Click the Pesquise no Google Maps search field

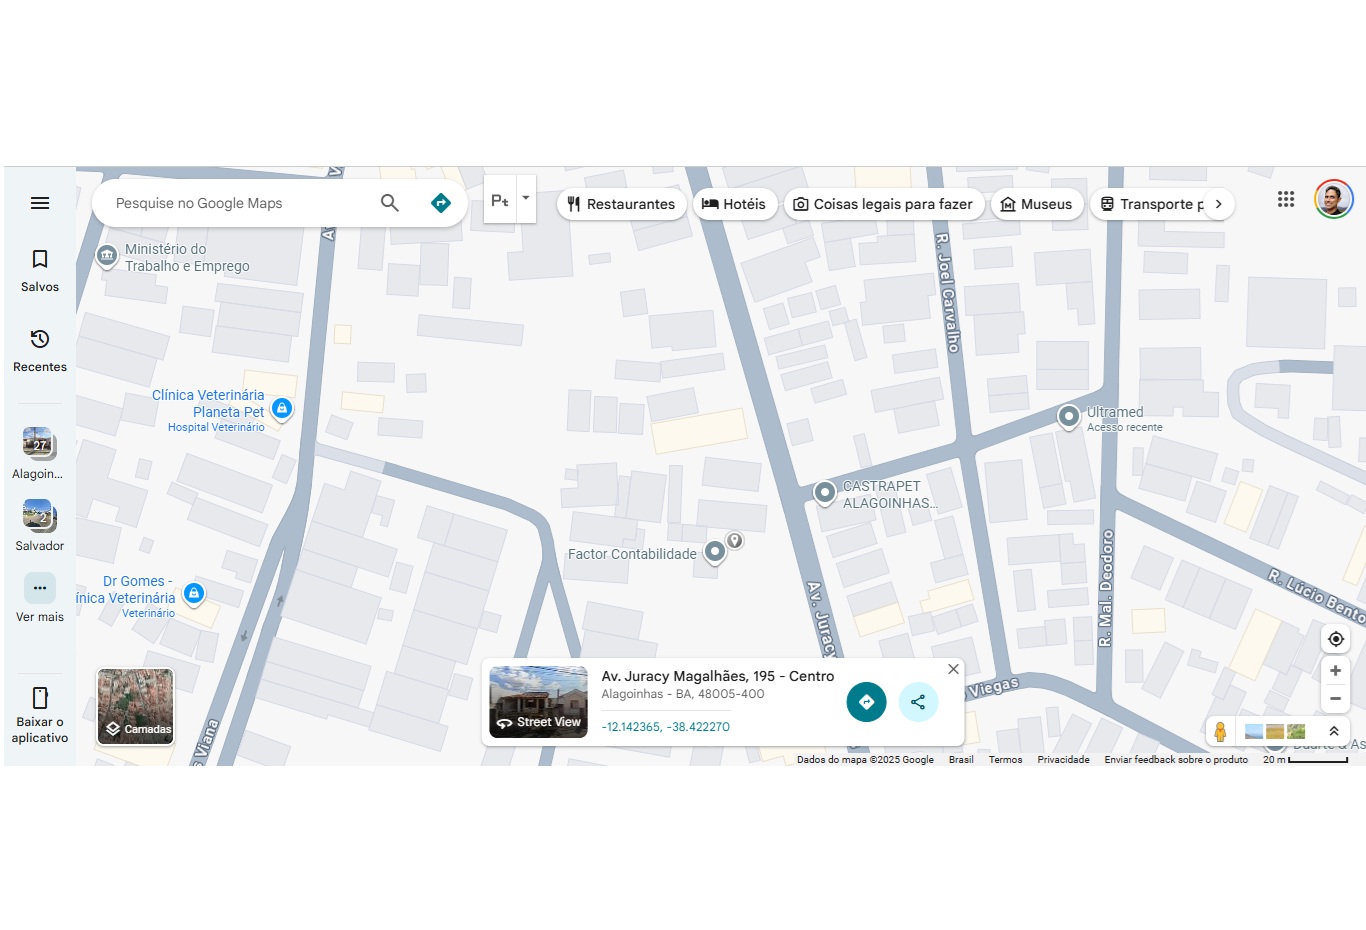240,203
